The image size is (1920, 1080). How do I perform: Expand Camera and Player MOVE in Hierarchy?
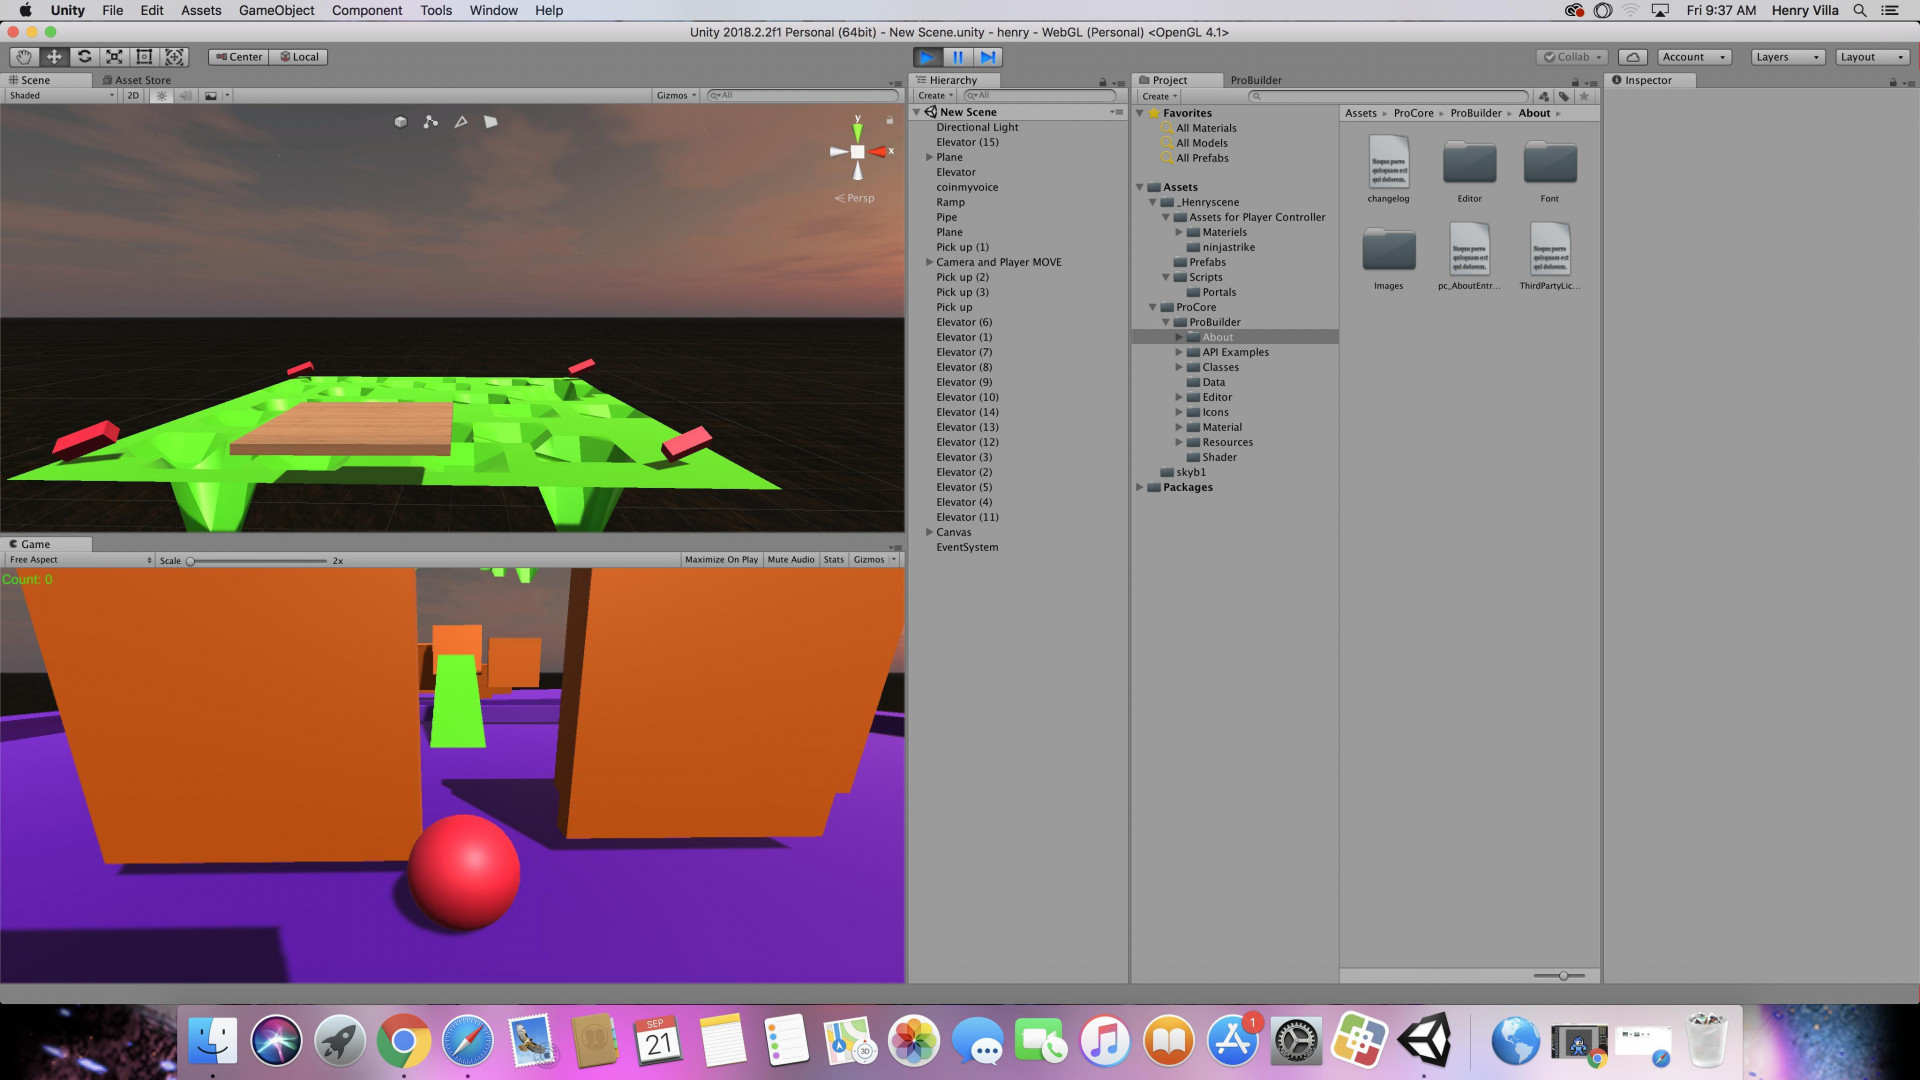(x=930, y=263)
